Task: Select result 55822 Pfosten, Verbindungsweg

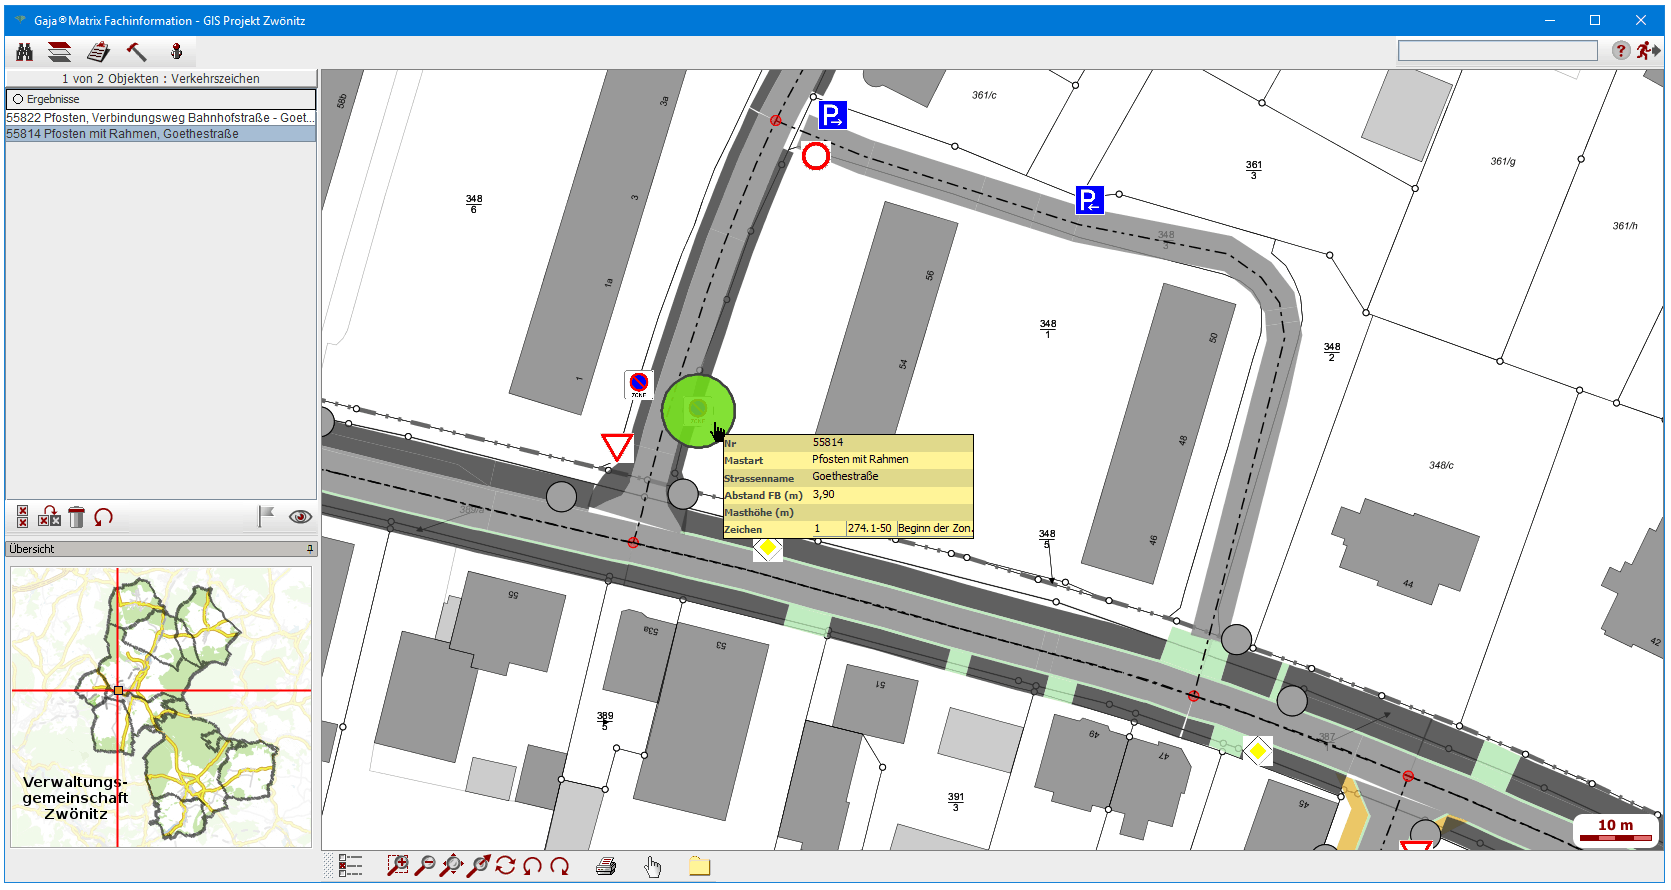Action: point(160,118)
